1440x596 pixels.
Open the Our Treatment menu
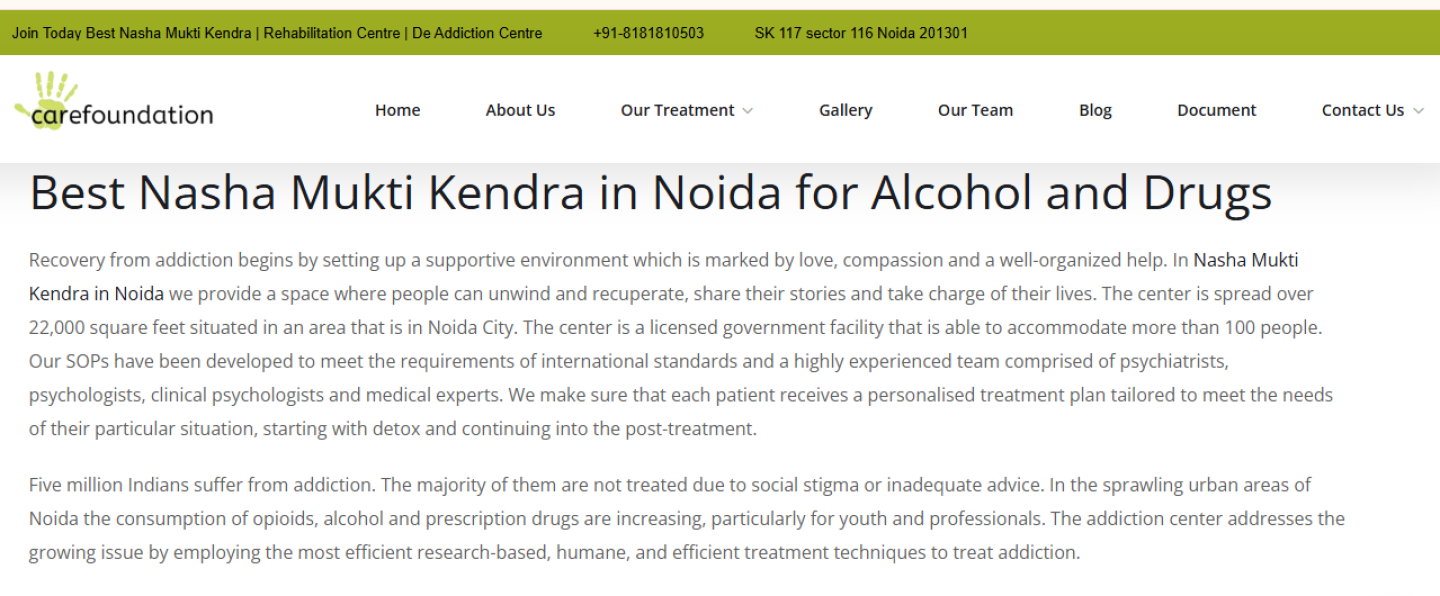click(677, 110)
